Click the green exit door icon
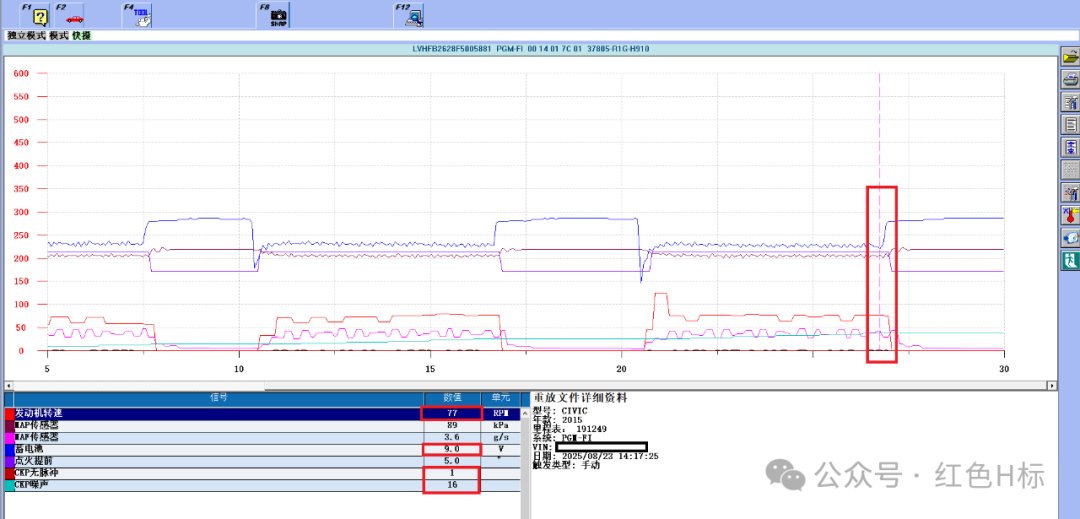 (1070, 260)
